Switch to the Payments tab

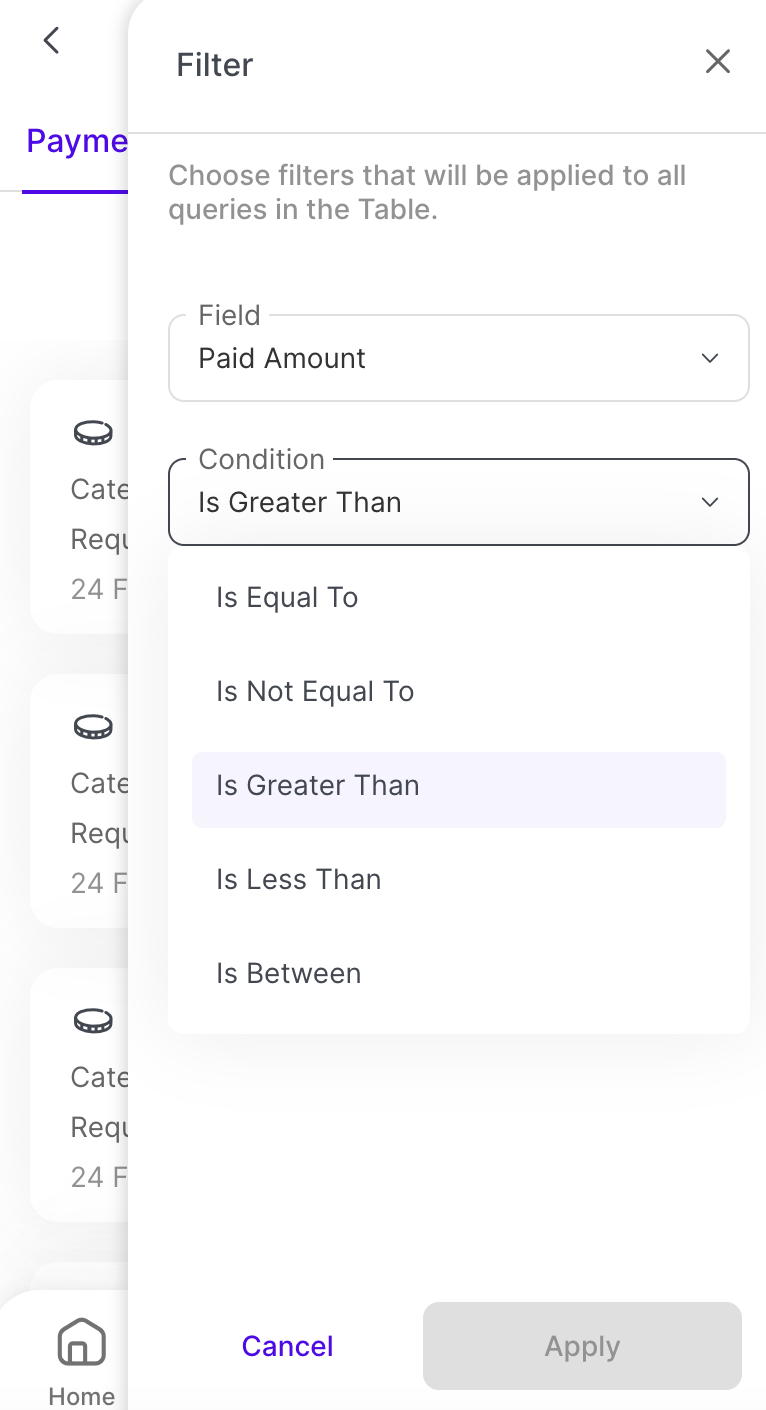(x=77, y=141)
